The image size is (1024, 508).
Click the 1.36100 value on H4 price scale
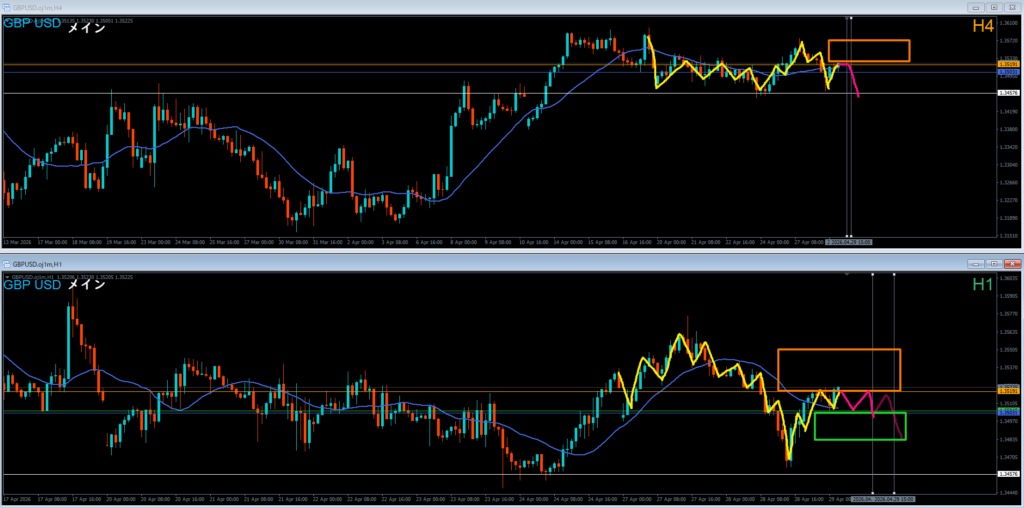click(x=1008, y=22)
